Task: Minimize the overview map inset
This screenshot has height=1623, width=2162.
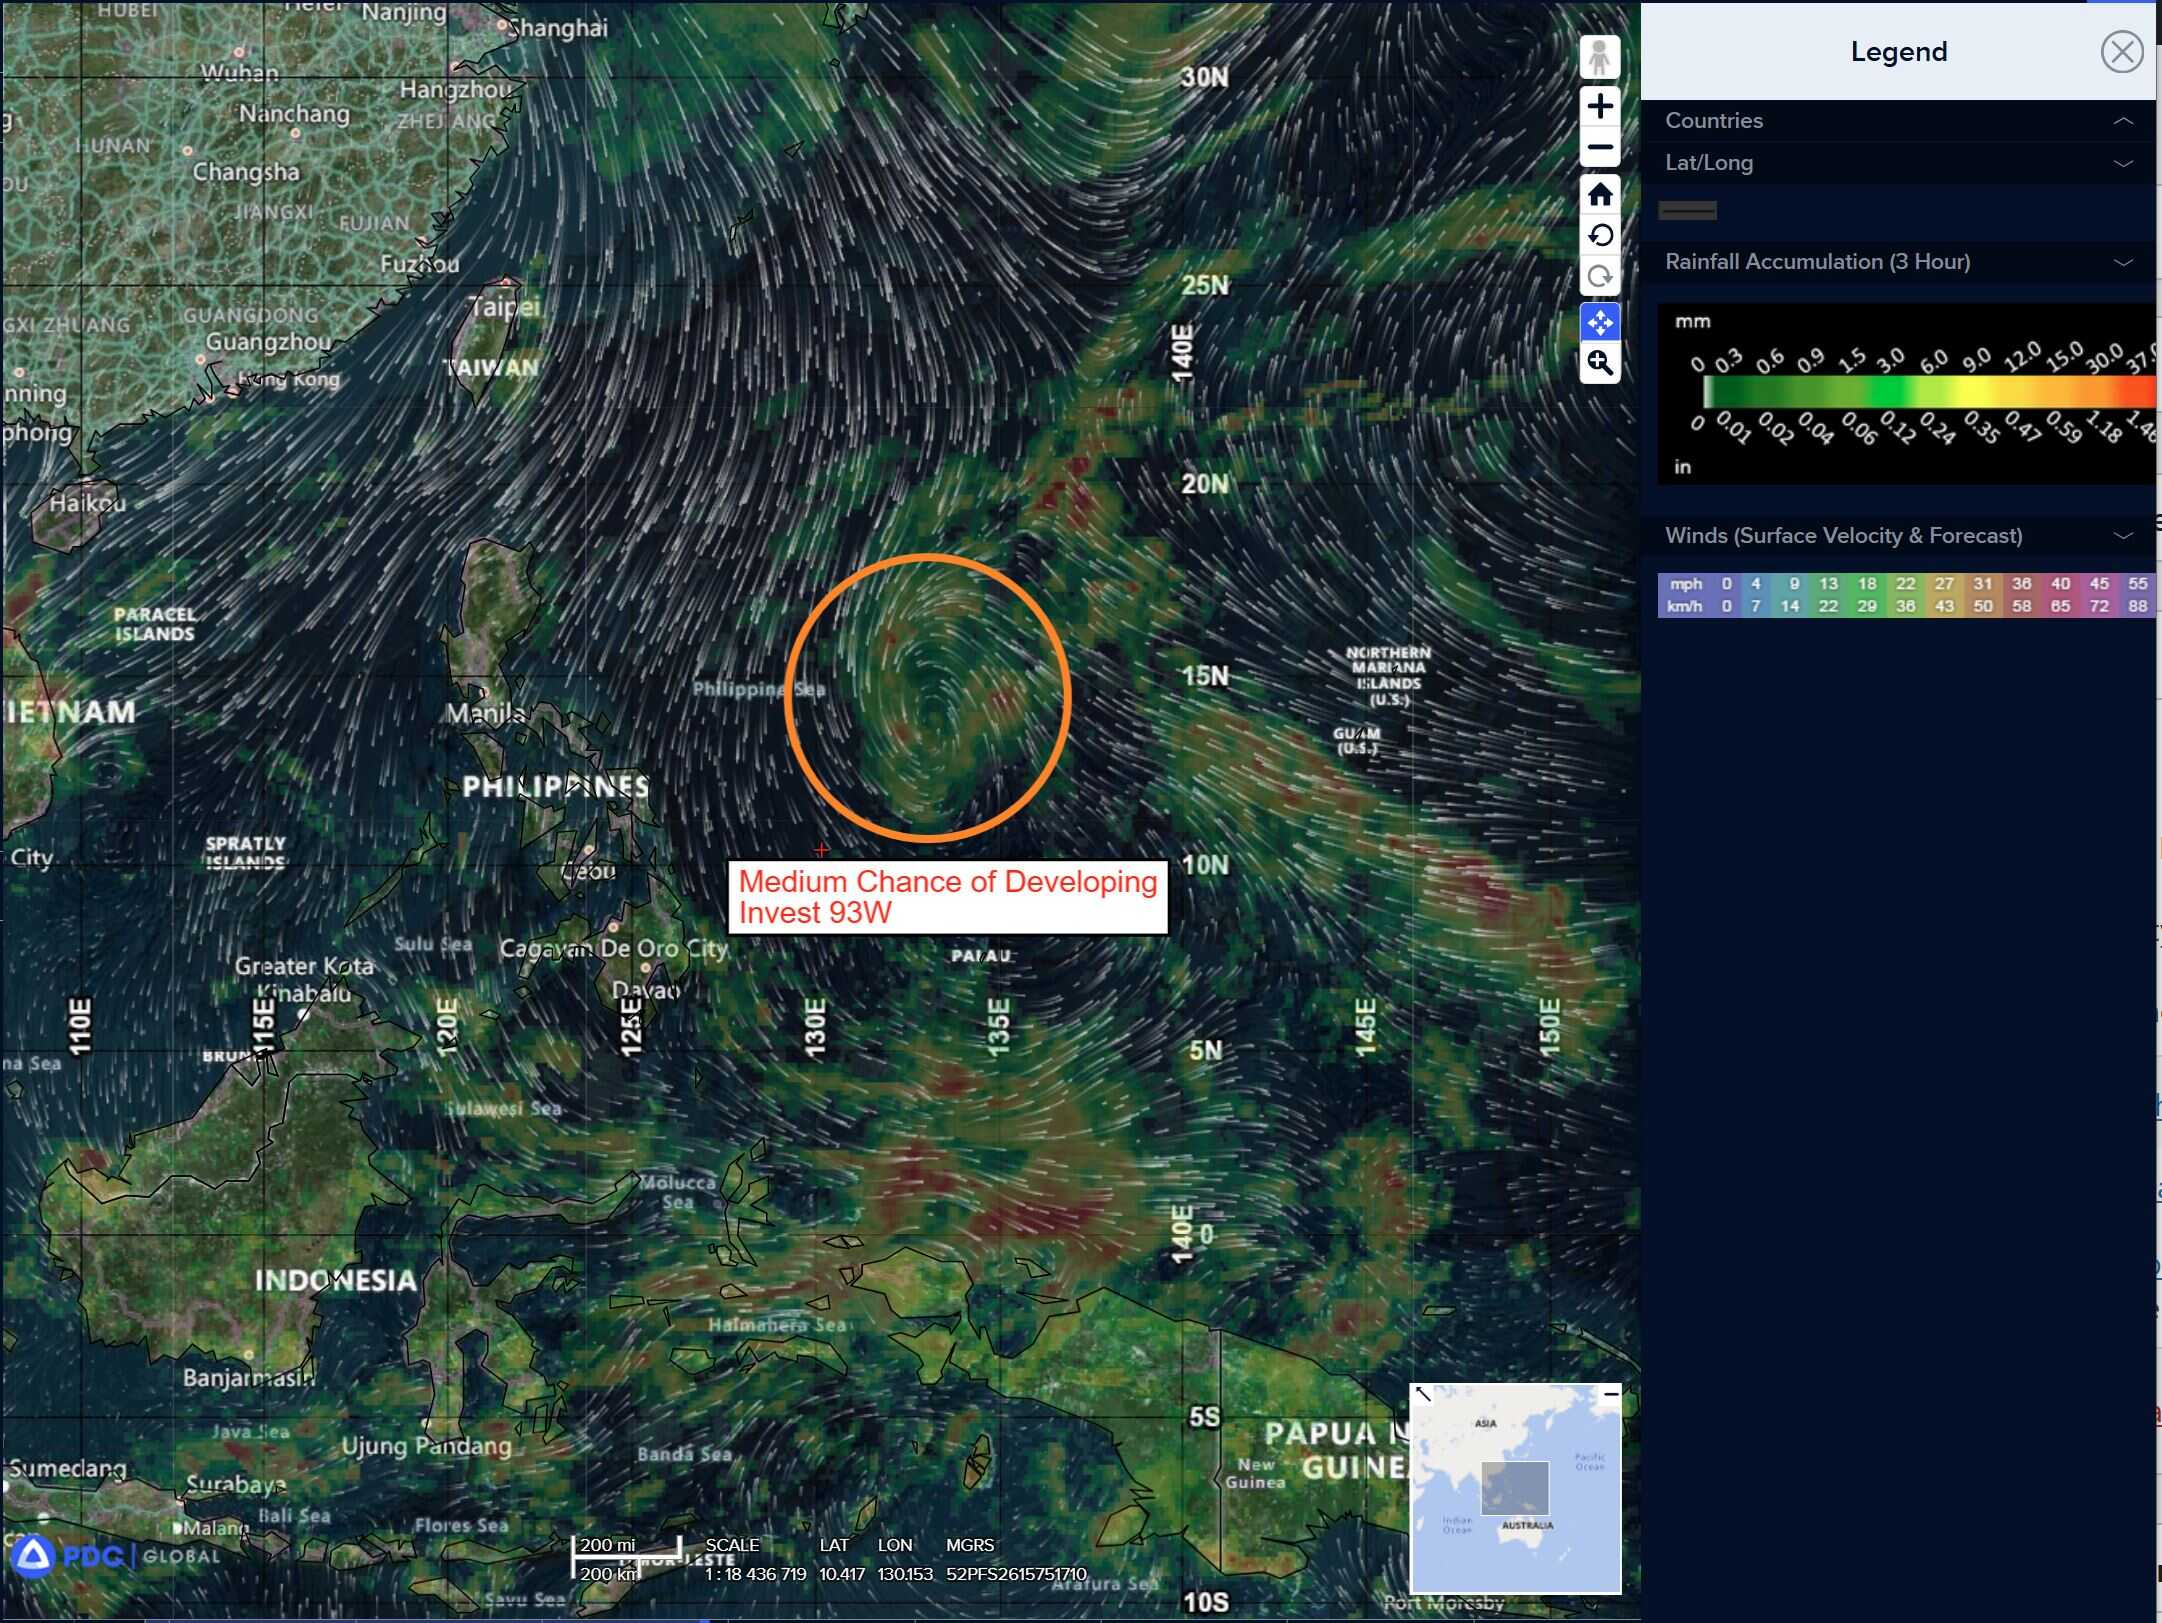Action: click(x=1610, y=1393)
